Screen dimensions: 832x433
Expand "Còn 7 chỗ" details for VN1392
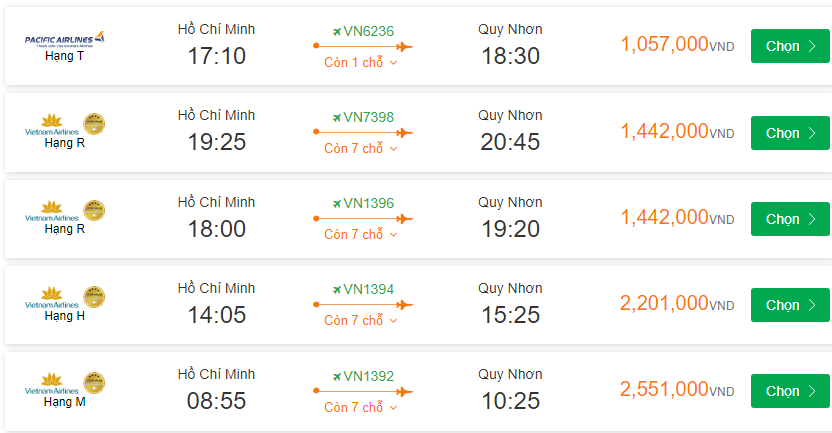click(361, 407)
